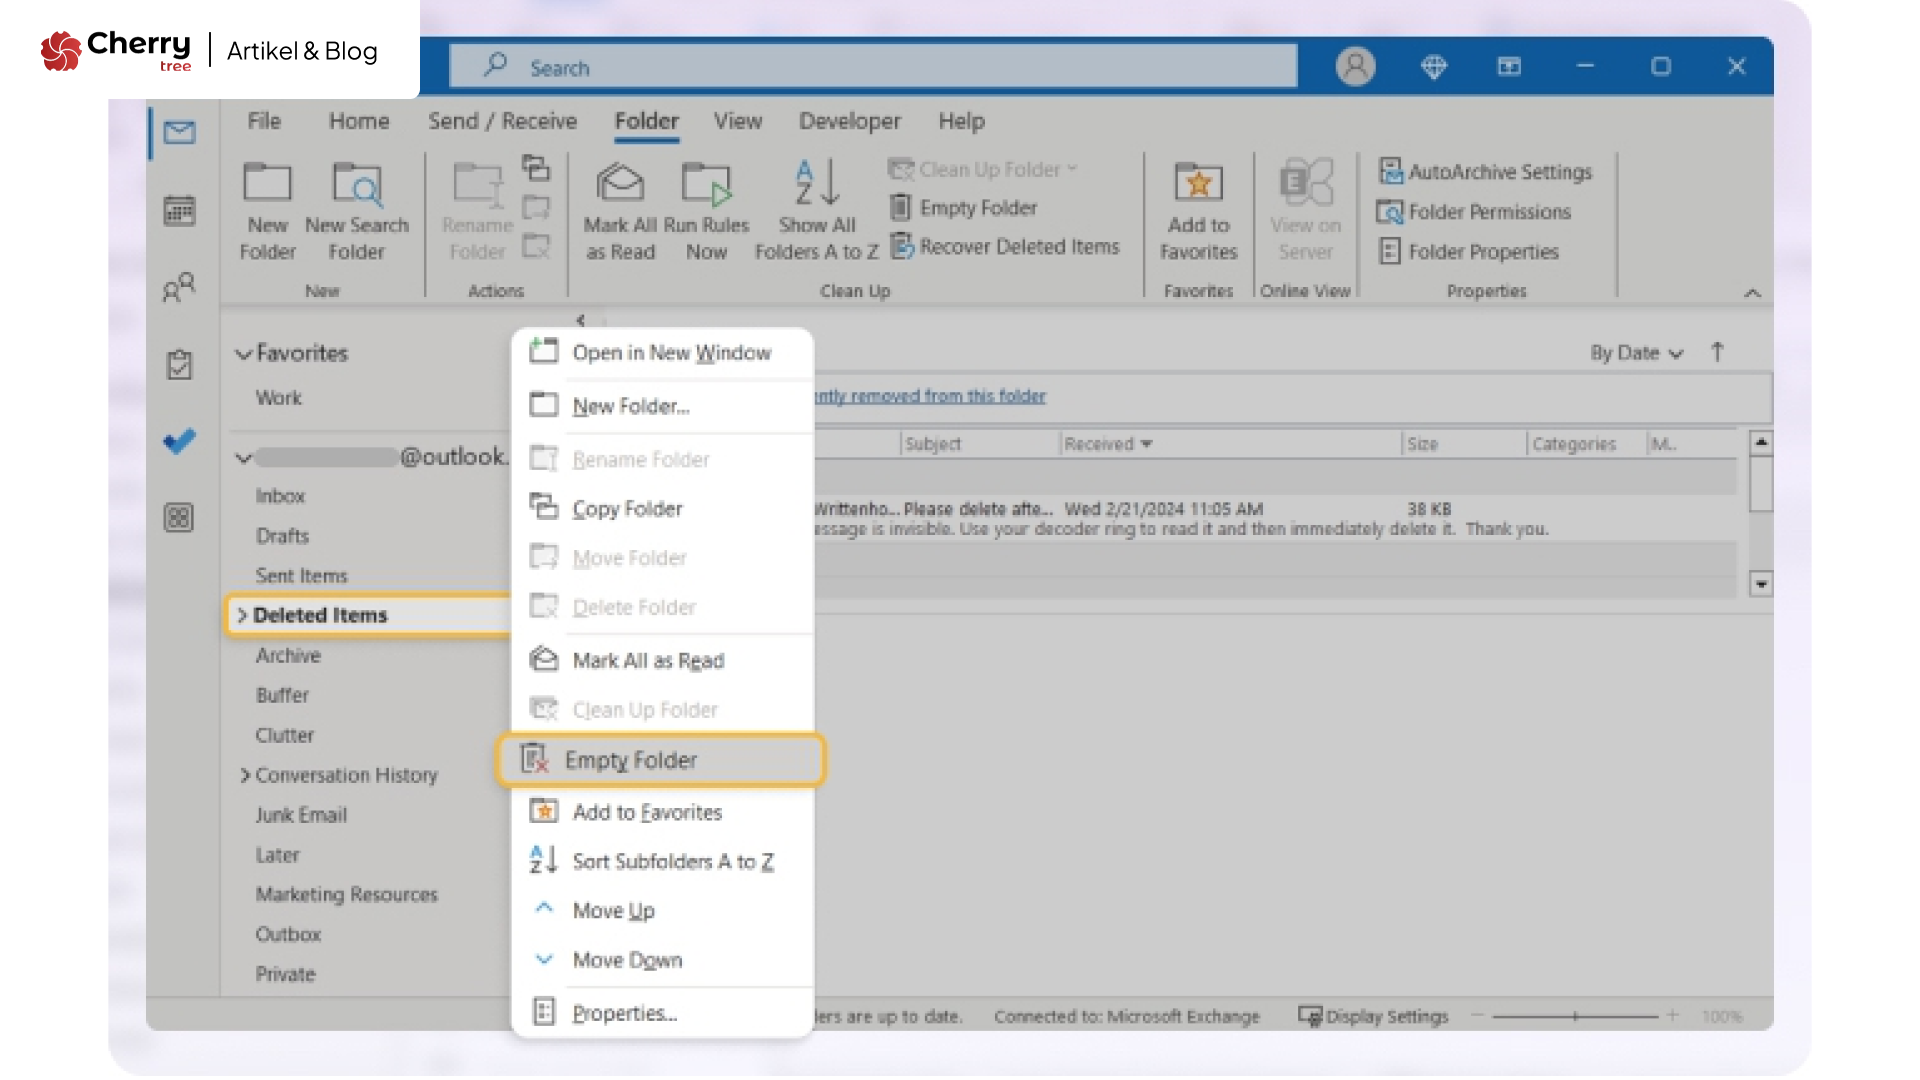Click the recently removed items link
This screenshot has height=1080, width=1920.
pyautogui.click(x=930, y=396)
